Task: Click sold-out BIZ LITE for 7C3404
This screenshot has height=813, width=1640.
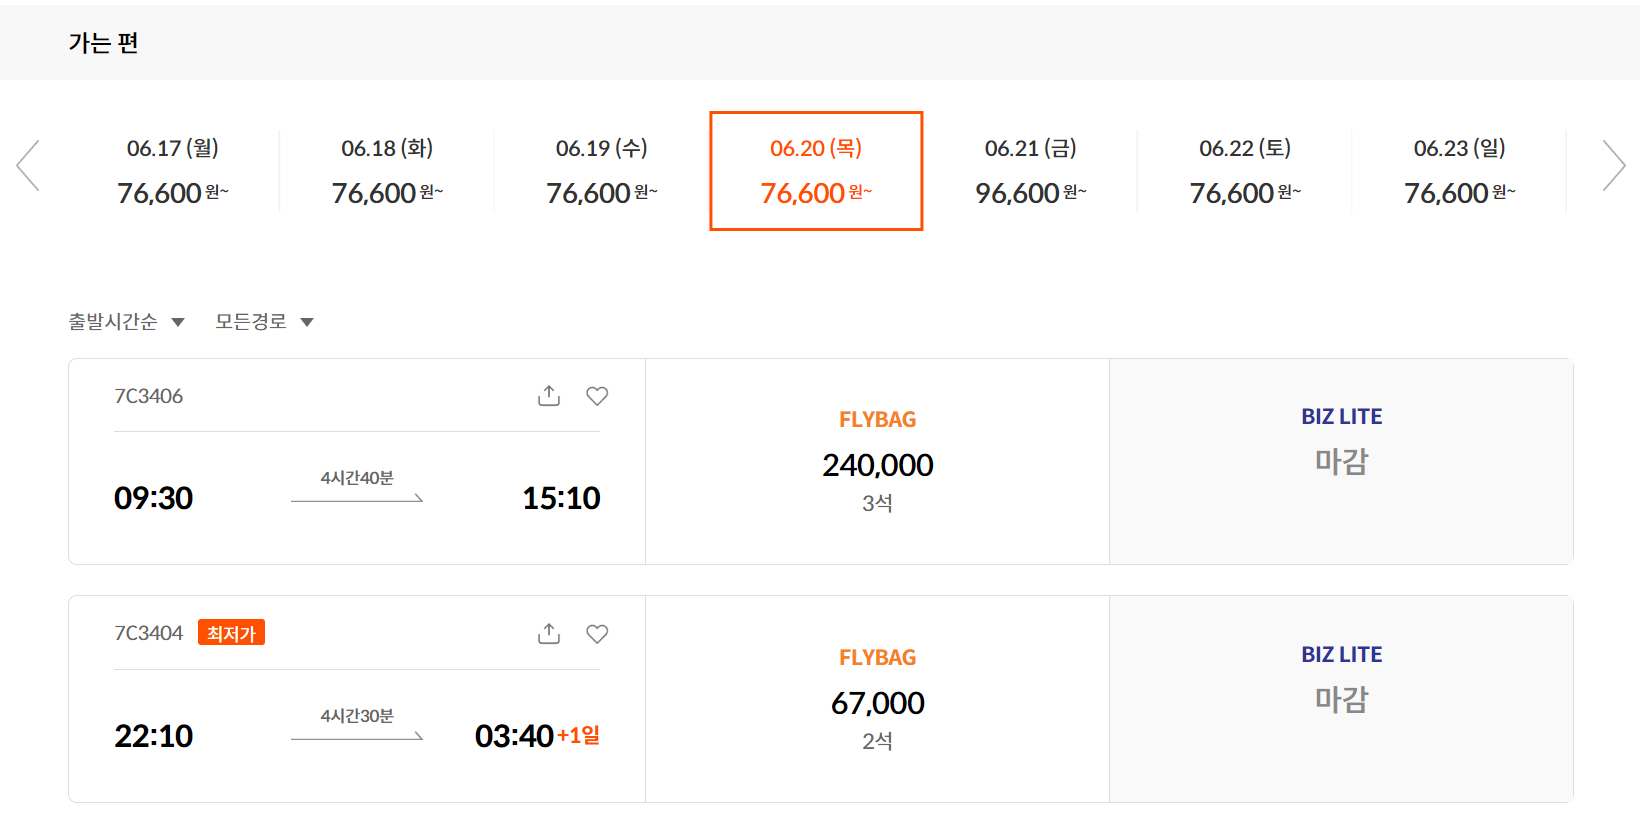Action: pyautogui.click(x=1341, y=699)
